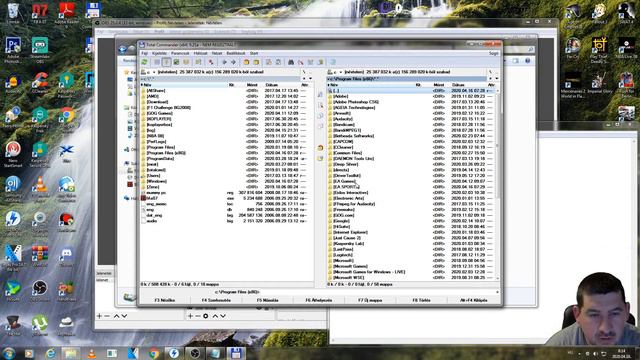
Task: Click the F6 Áthelyezés button
Action: click(319, 300)
